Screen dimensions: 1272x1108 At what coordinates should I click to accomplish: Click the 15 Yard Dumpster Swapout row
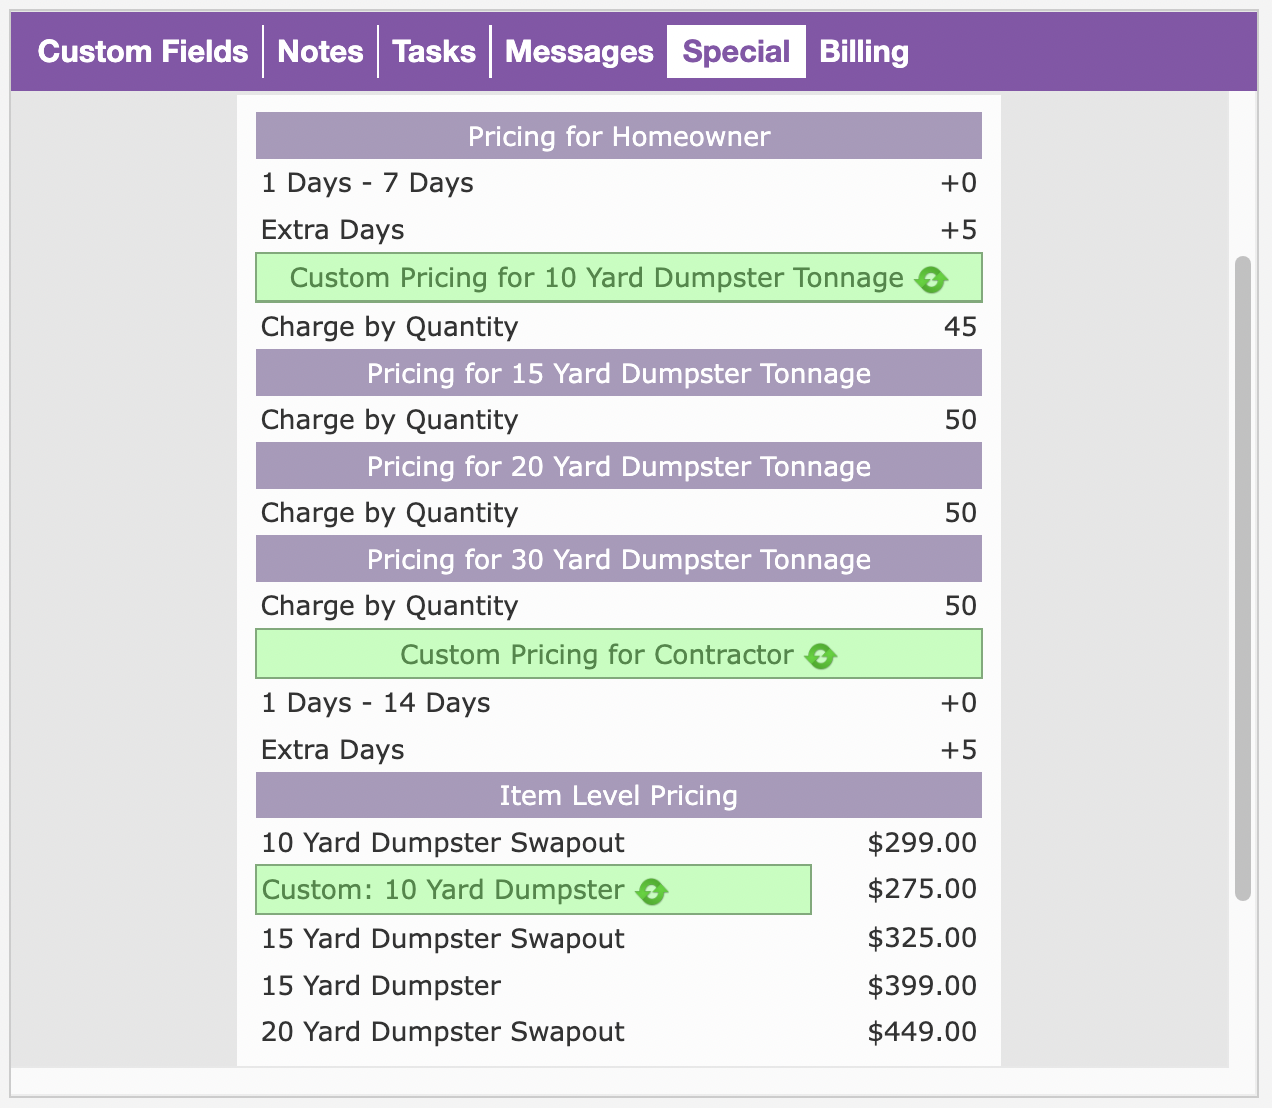tap(442, 939)
